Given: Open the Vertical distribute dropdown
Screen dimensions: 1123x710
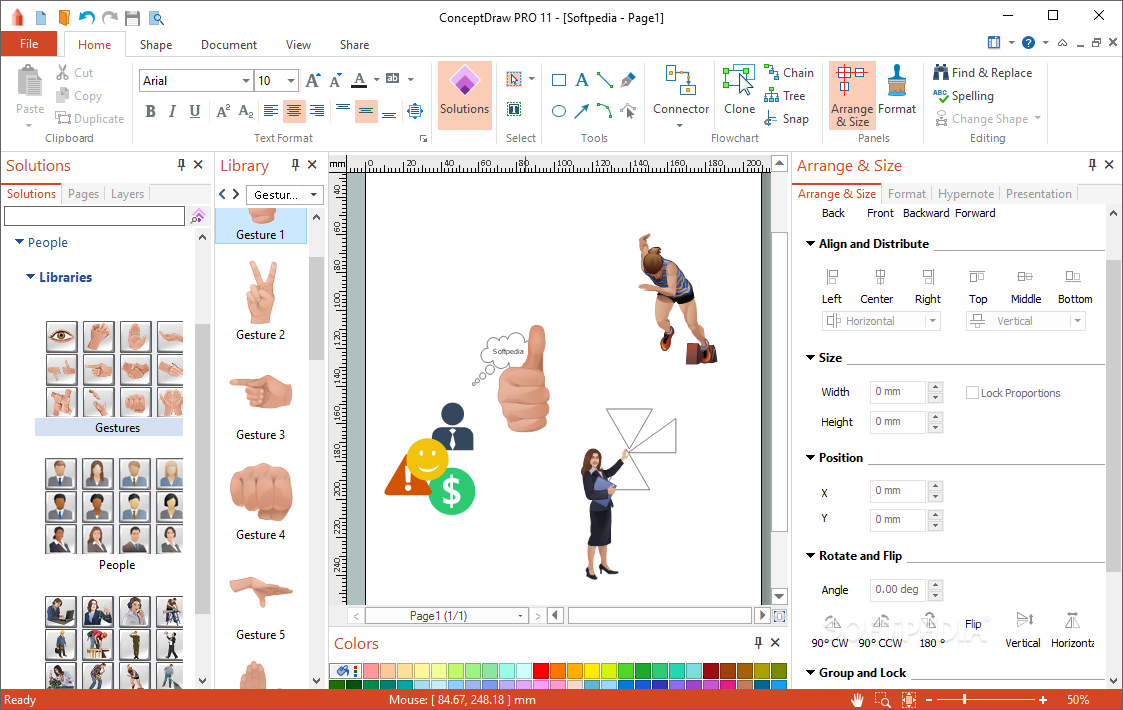Looking at the screenshot, I should (x=1077, y=321).
